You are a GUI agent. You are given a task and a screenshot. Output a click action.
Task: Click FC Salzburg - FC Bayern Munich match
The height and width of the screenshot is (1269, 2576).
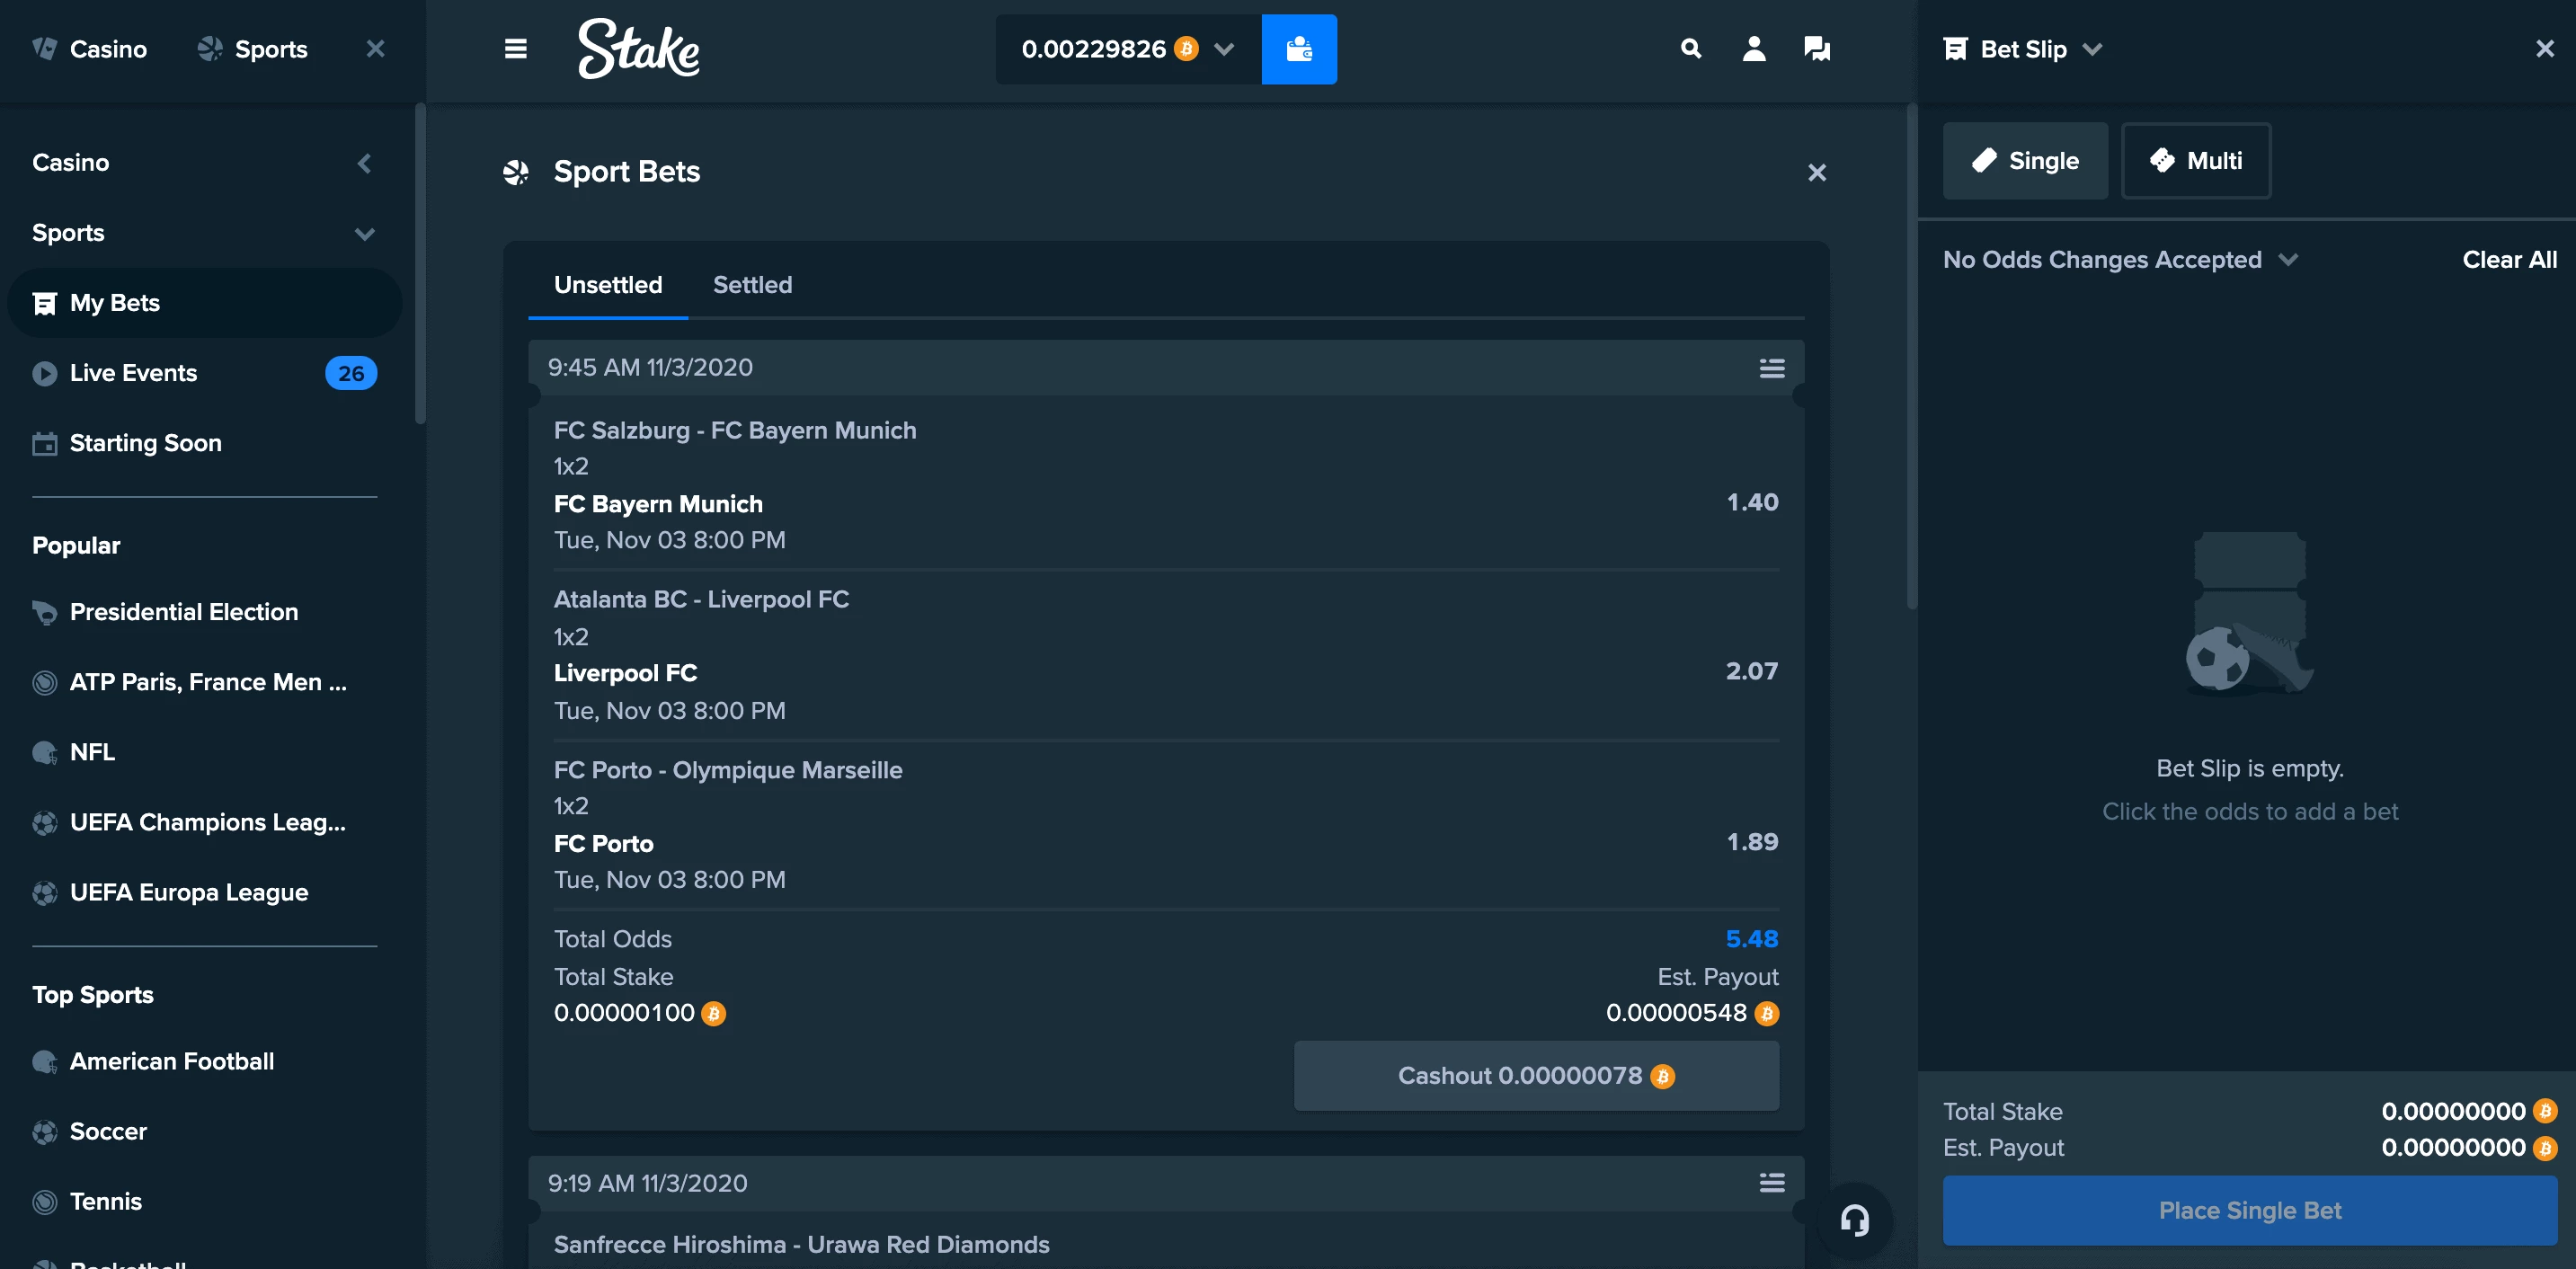coord(735,431)
